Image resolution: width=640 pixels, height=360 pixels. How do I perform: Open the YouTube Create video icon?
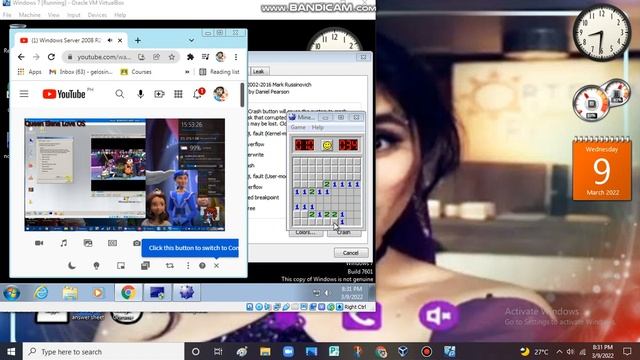coord(159,94)
